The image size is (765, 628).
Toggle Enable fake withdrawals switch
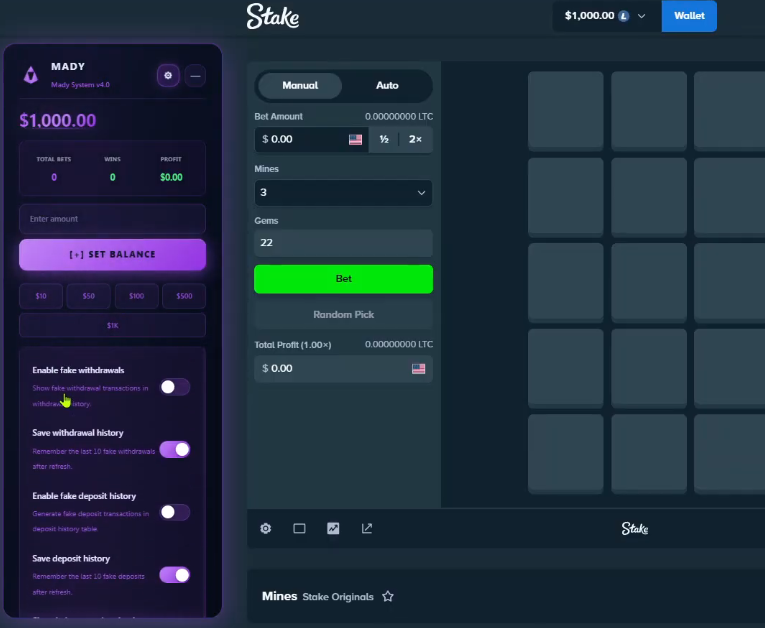coord(175,387)
